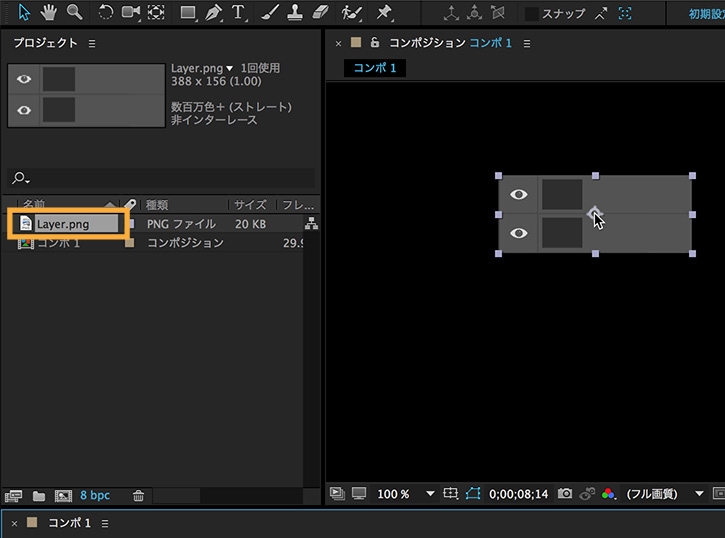Viewport: 725px width, 538px height.
Task: Open the show channel color icon
Action: pyautogui.click(x=608, y=494)
